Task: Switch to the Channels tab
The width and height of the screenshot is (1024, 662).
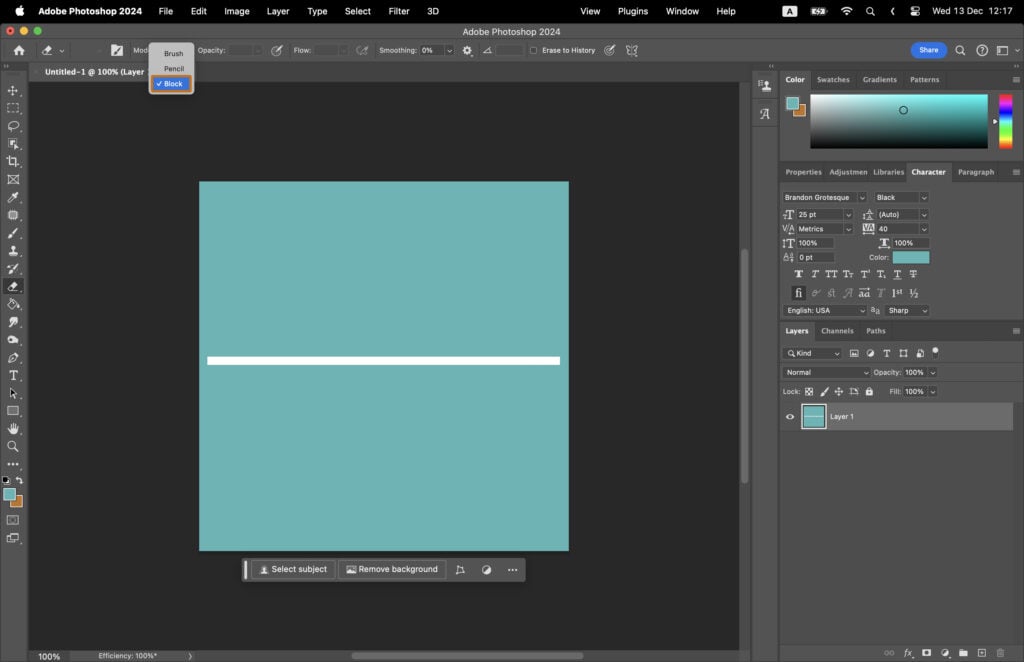Action: (837, 330)
